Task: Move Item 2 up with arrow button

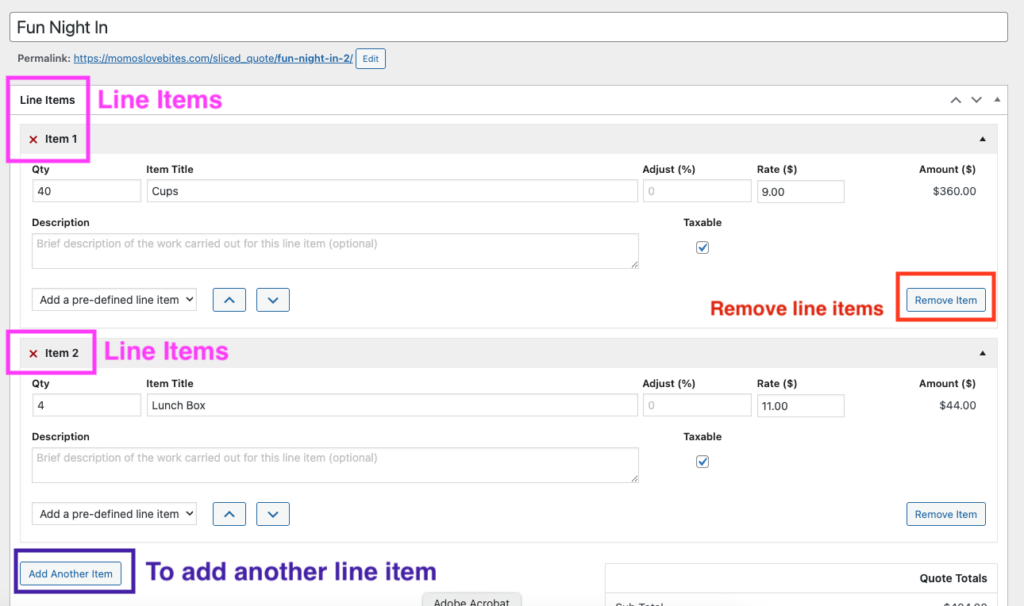Action: 229,514
